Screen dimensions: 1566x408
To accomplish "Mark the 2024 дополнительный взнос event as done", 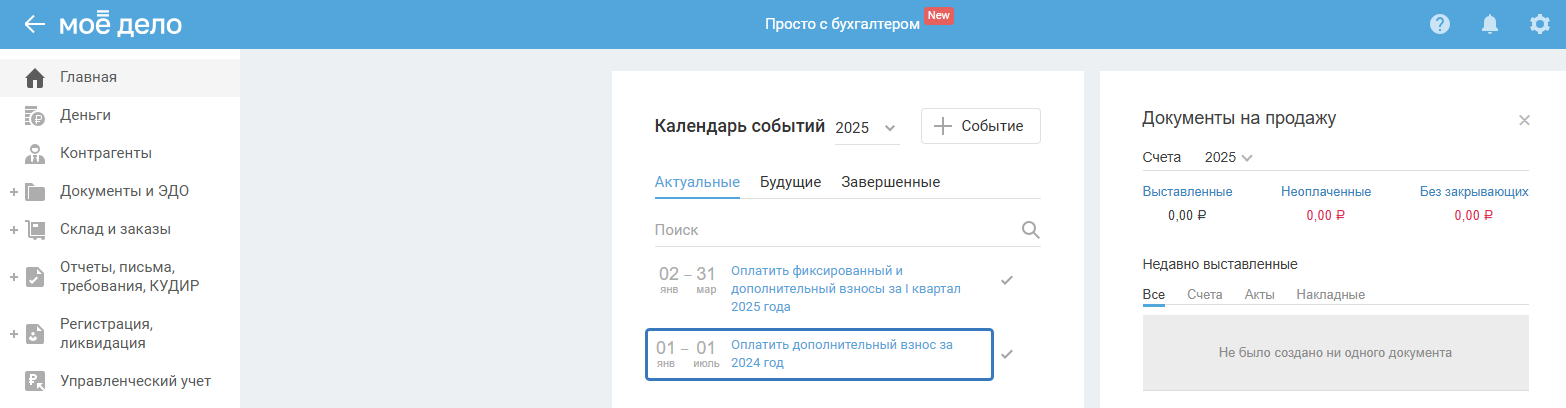I will pyautogui.click(x=1007, y=354).
